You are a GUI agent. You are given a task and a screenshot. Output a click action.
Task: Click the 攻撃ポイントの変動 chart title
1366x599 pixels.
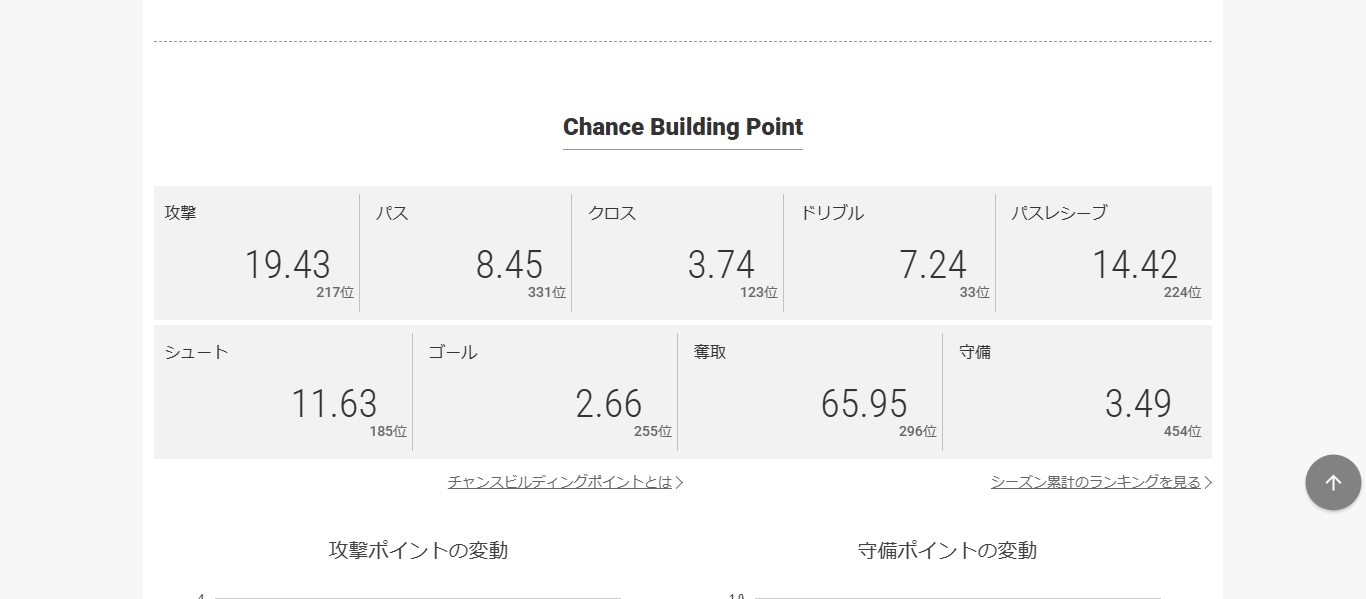click(x=418, y=550)
